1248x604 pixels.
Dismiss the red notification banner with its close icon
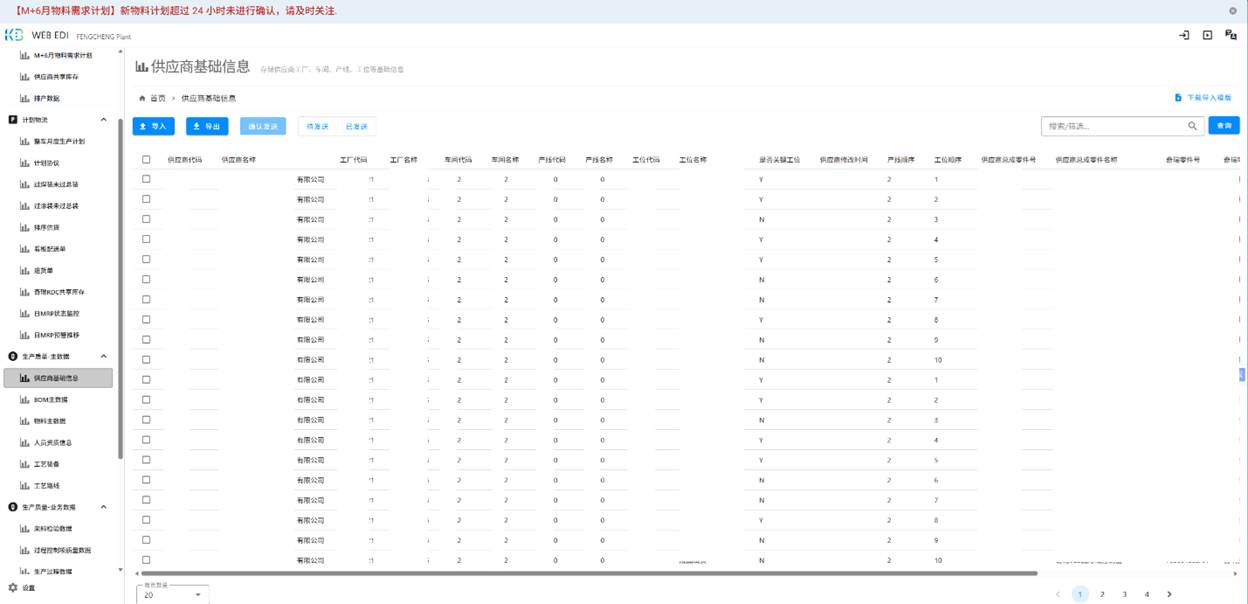click(x=1232, y=10)
